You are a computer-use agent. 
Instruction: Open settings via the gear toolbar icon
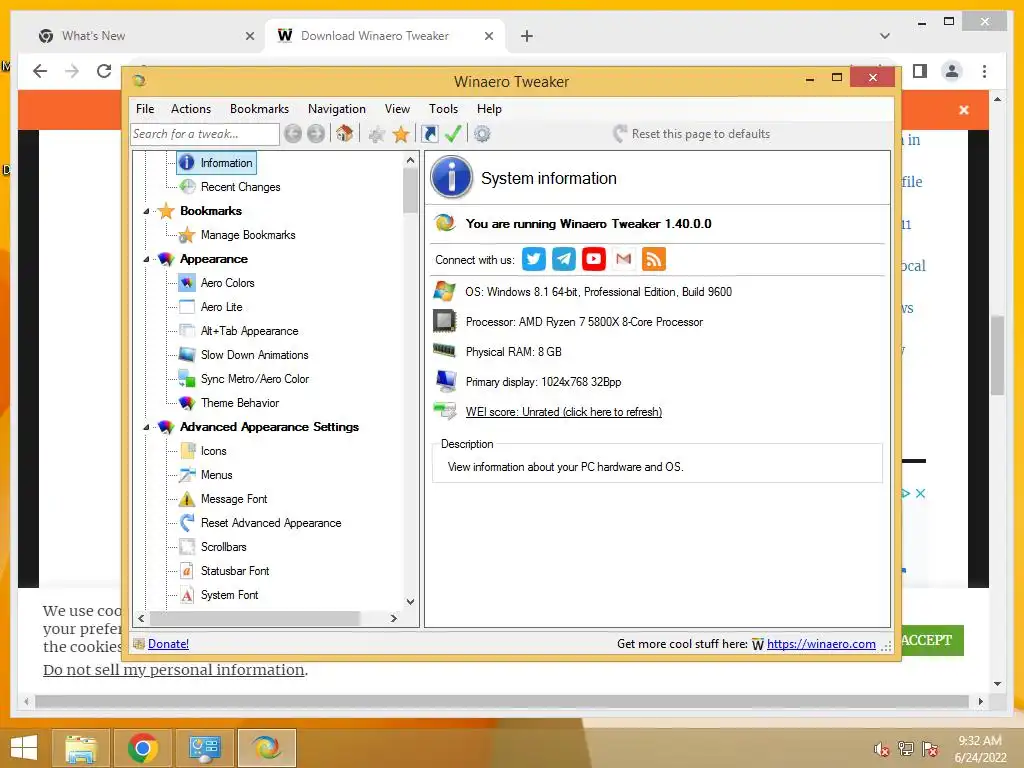[482, 134]
